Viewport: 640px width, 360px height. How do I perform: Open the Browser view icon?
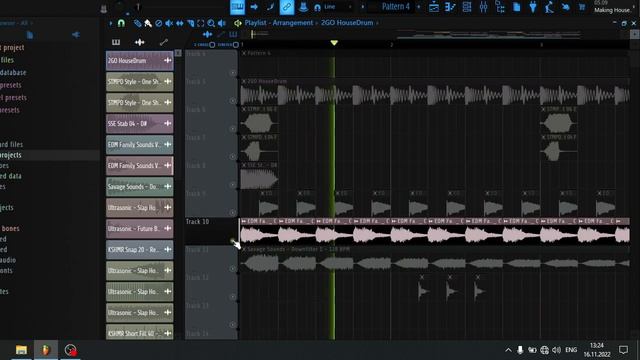[500, 7]
